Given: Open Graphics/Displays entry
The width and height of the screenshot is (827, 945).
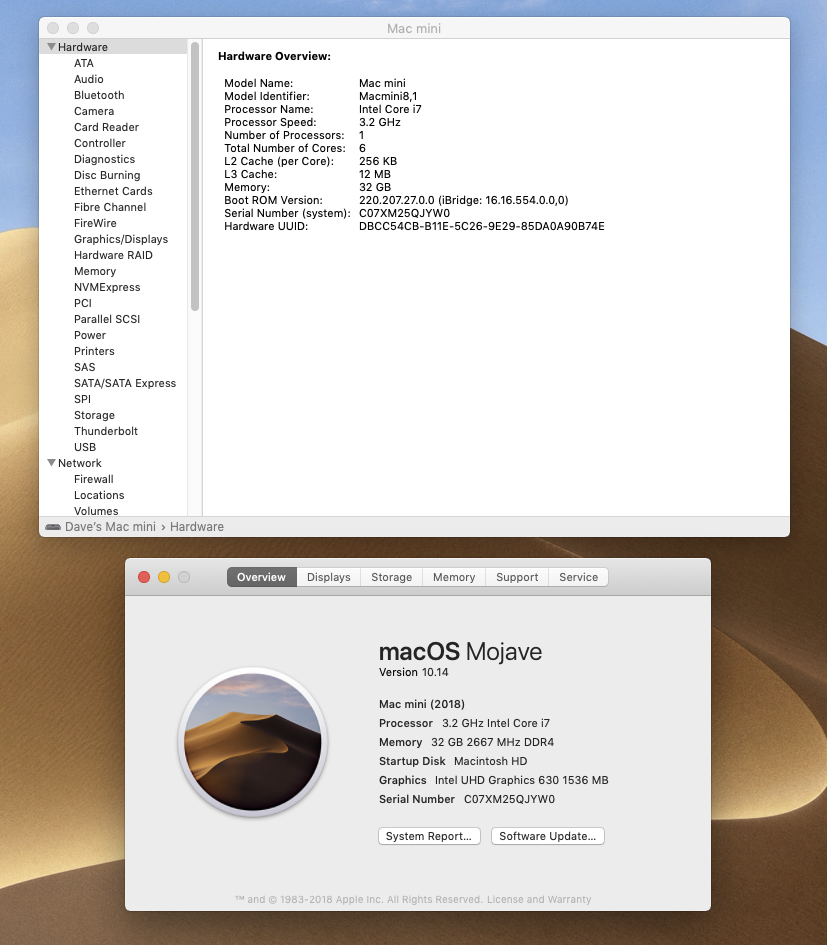Looking at the screenshot, I should 121,239.
